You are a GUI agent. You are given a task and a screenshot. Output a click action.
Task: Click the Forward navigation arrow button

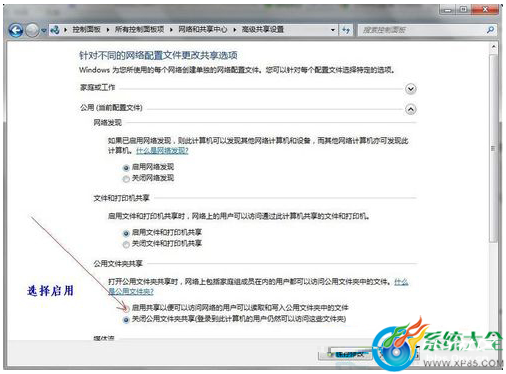pyautogui.click(x=32, y=30)
